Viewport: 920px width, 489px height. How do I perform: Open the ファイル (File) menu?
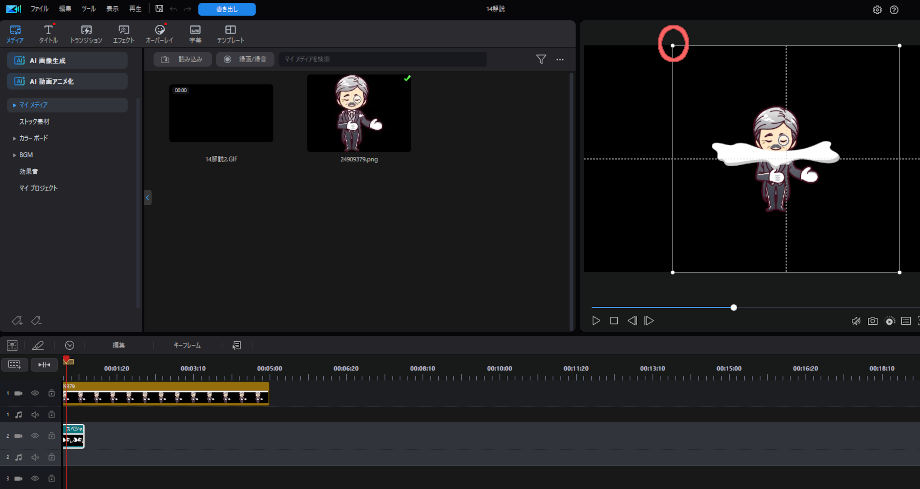pos(39,9)
